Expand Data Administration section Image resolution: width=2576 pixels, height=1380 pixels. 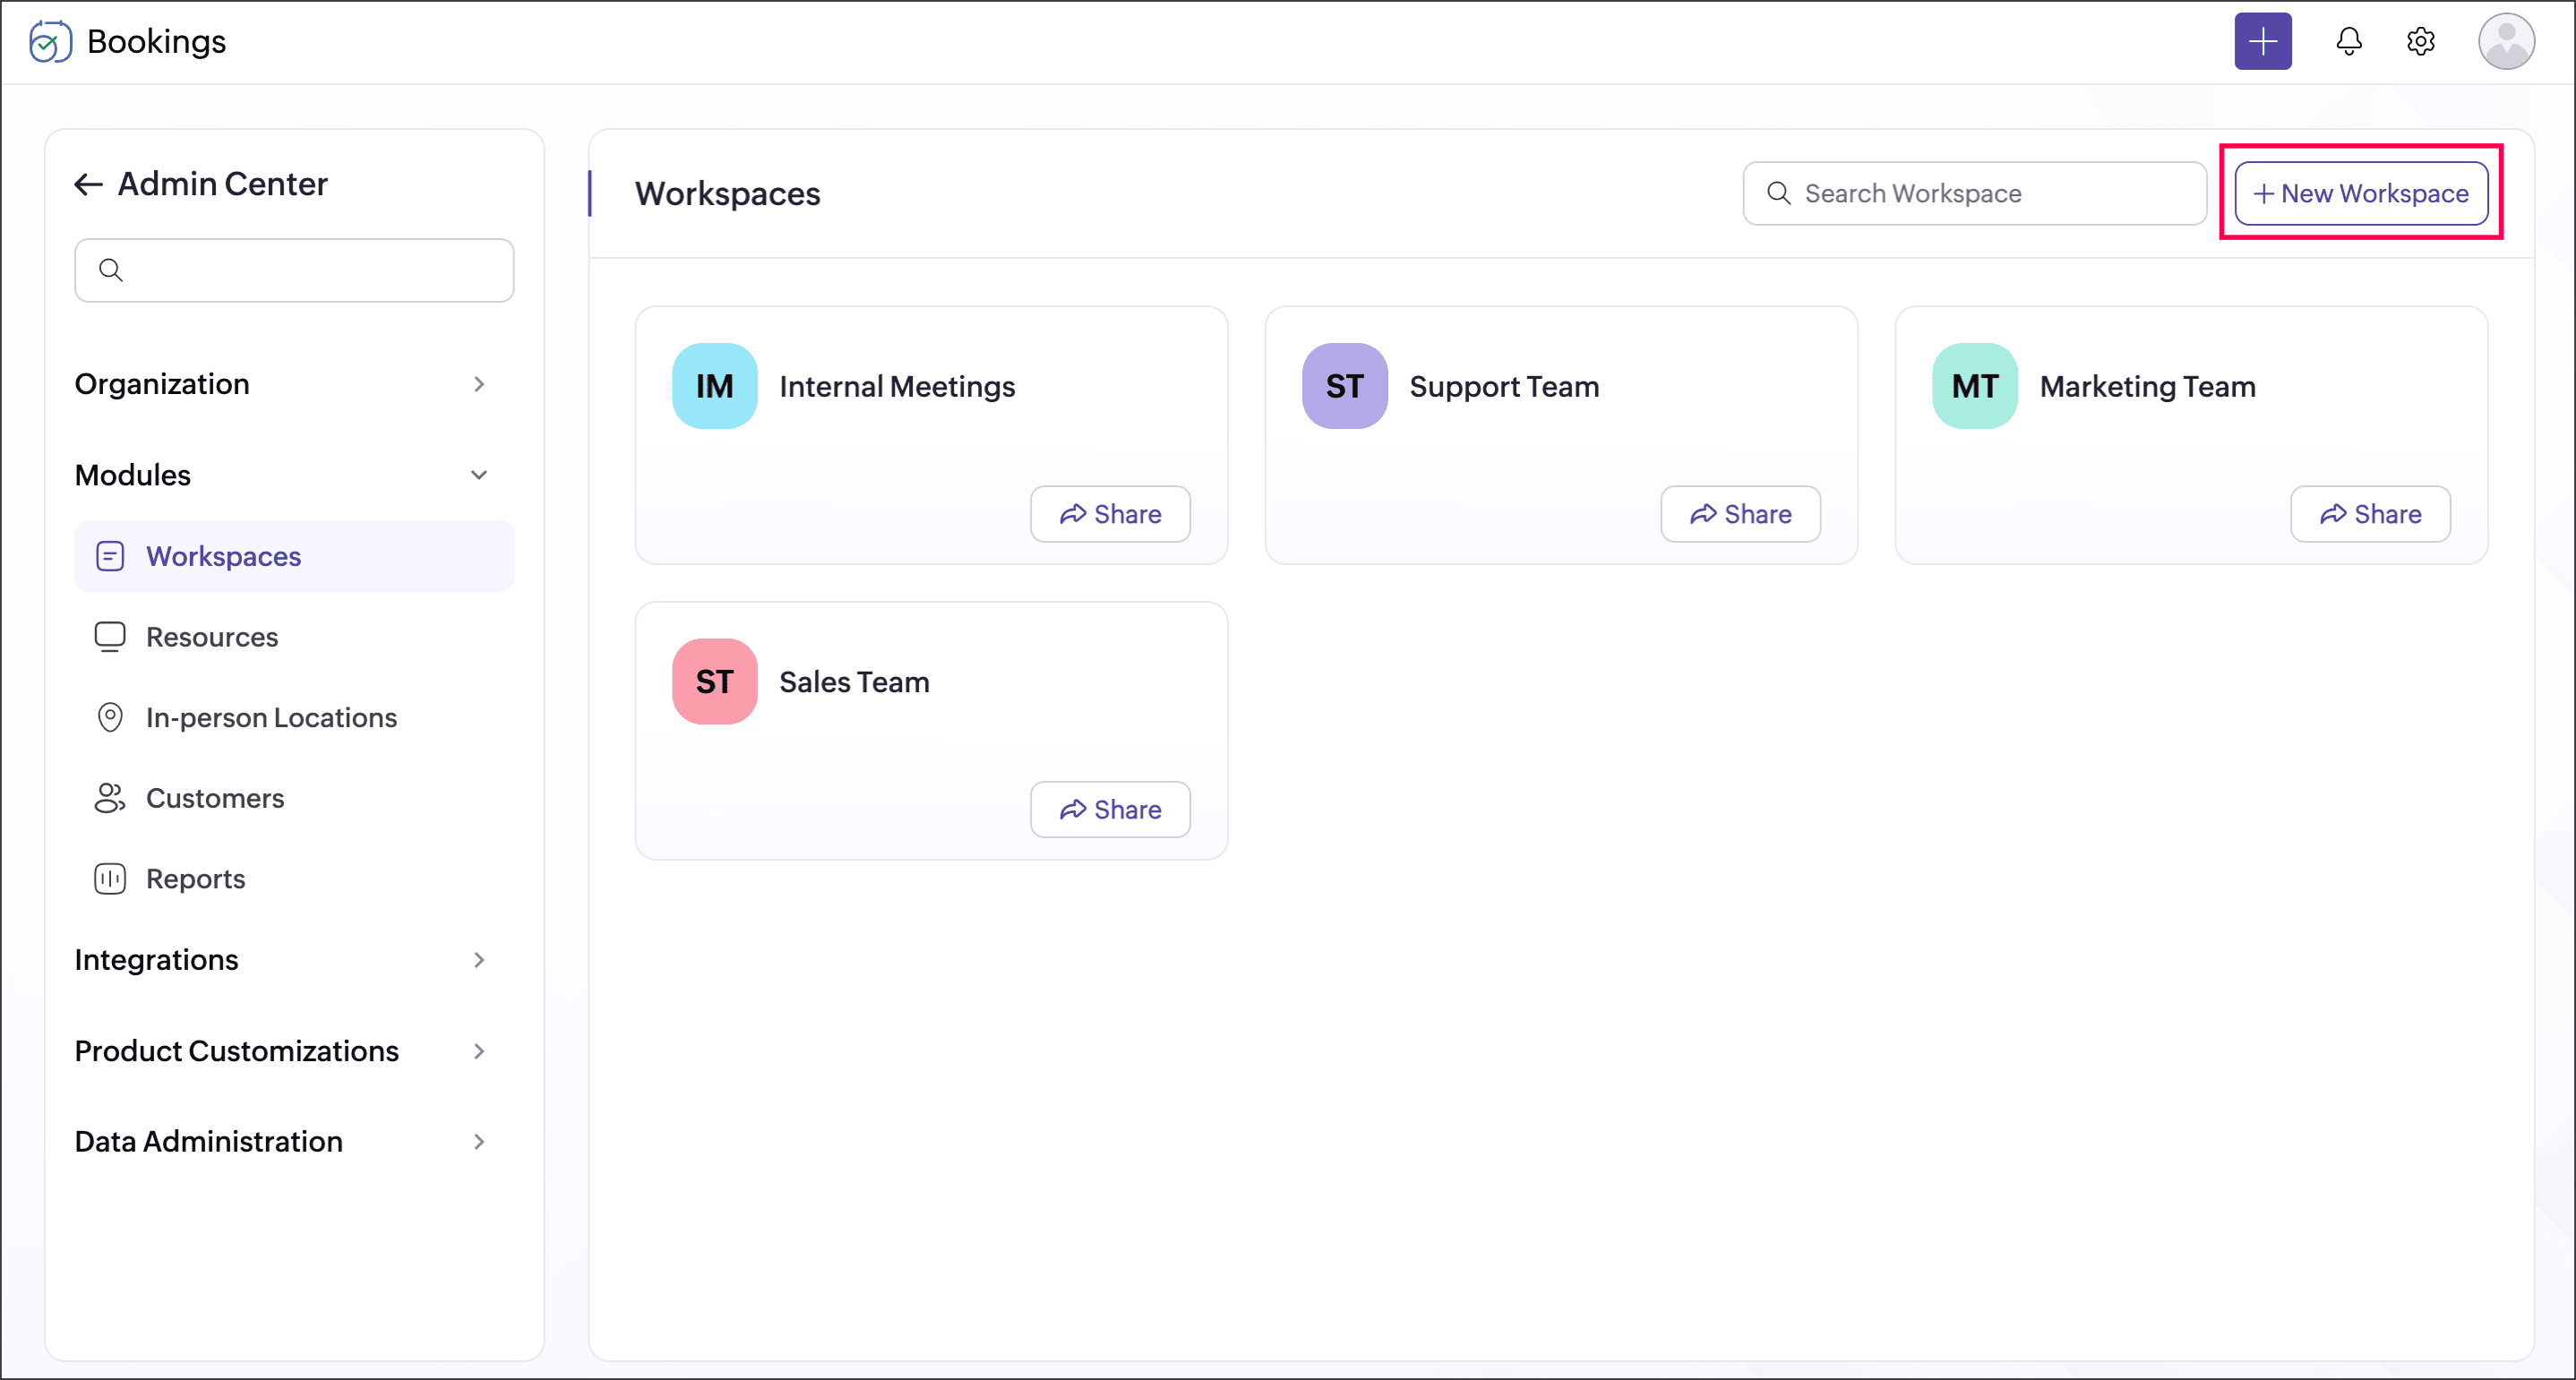point(479,1142)
